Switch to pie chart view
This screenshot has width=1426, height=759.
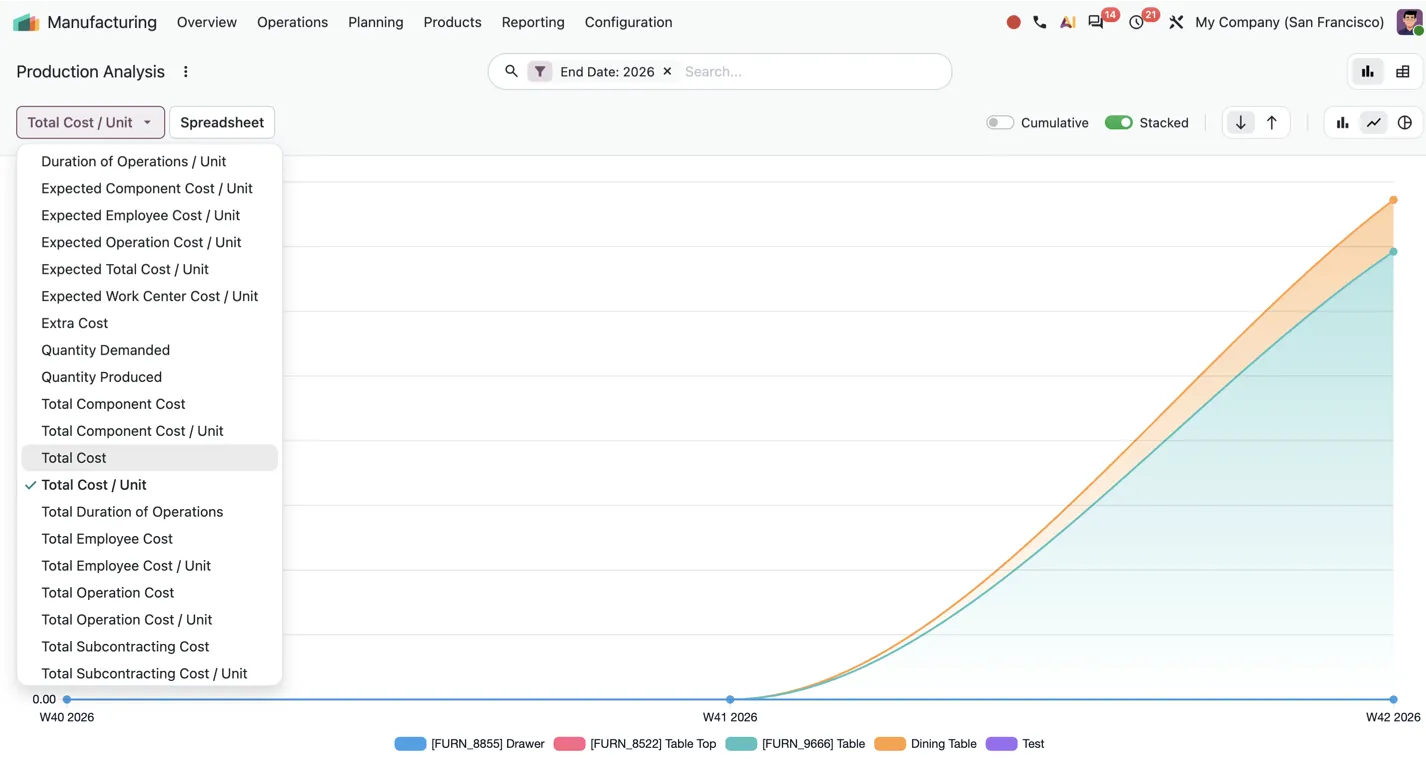[x=1404, y=123]
